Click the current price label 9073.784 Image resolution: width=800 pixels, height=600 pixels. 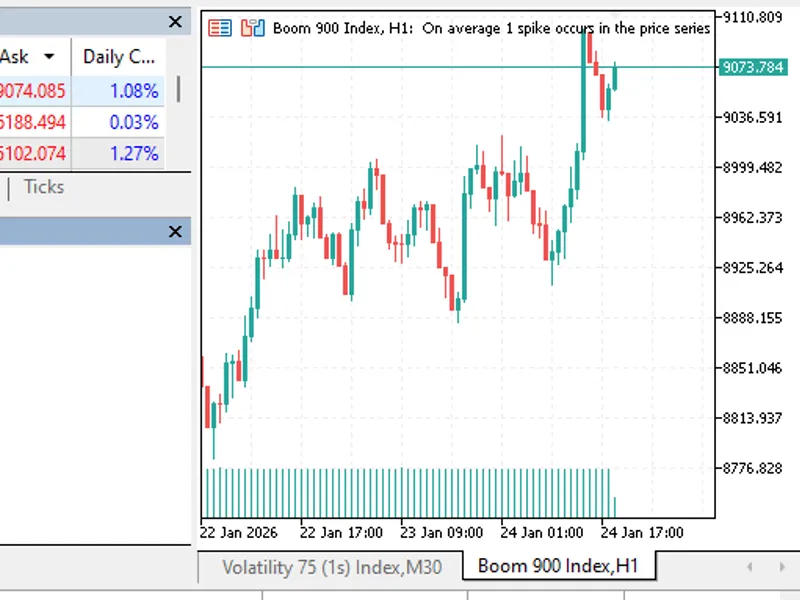pos(753,67)
